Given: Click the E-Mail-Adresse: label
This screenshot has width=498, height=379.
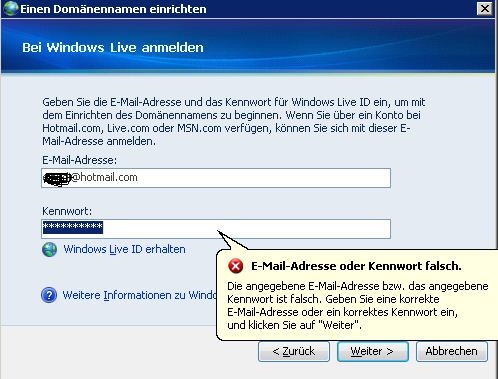Looking at the screenshot, I should 80,160.
